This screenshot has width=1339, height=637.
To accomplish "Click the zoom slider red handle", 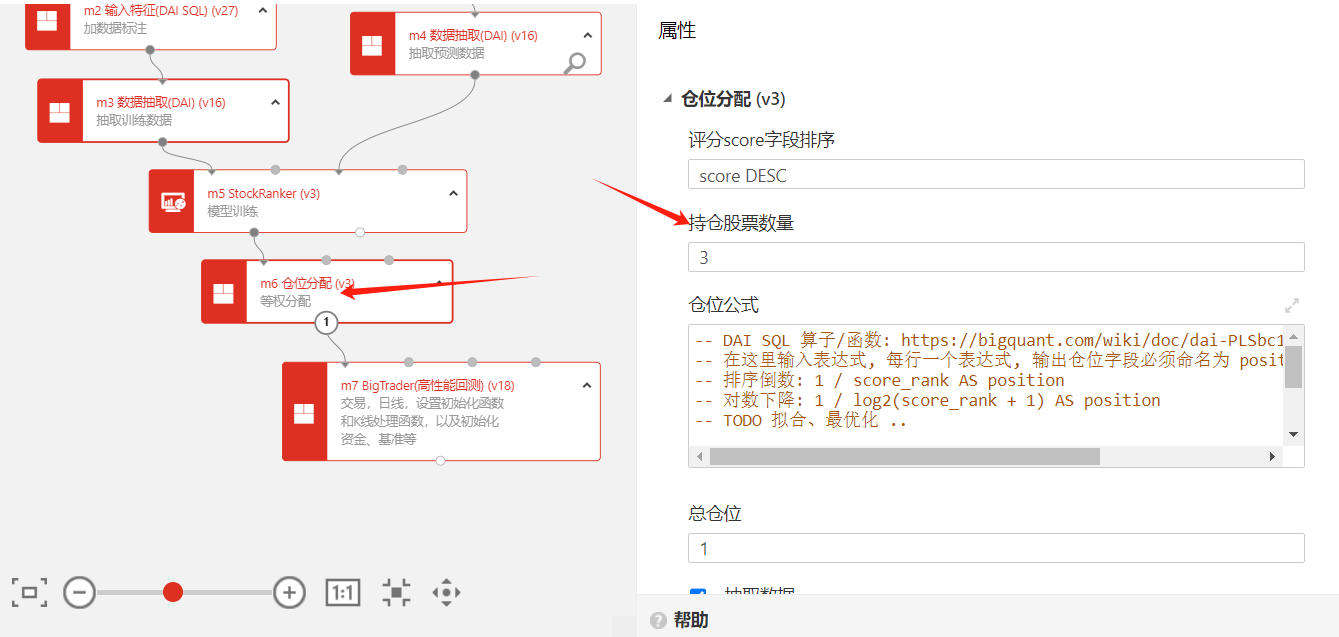I will [x=173, y=593].
